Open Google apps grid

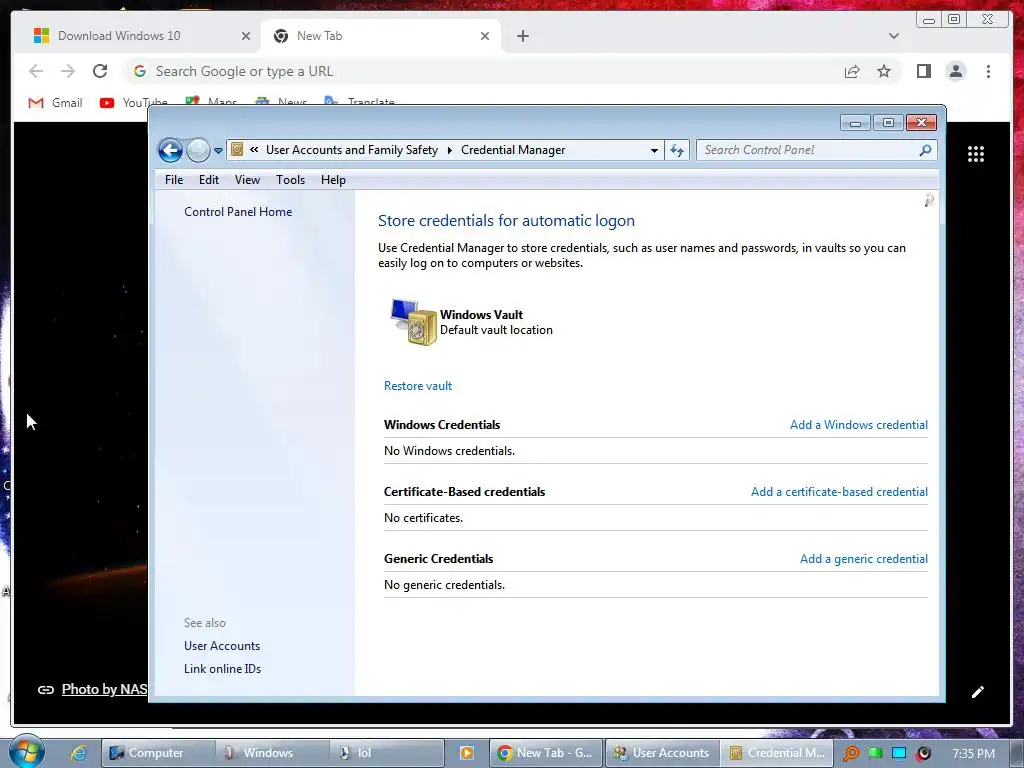976,154
